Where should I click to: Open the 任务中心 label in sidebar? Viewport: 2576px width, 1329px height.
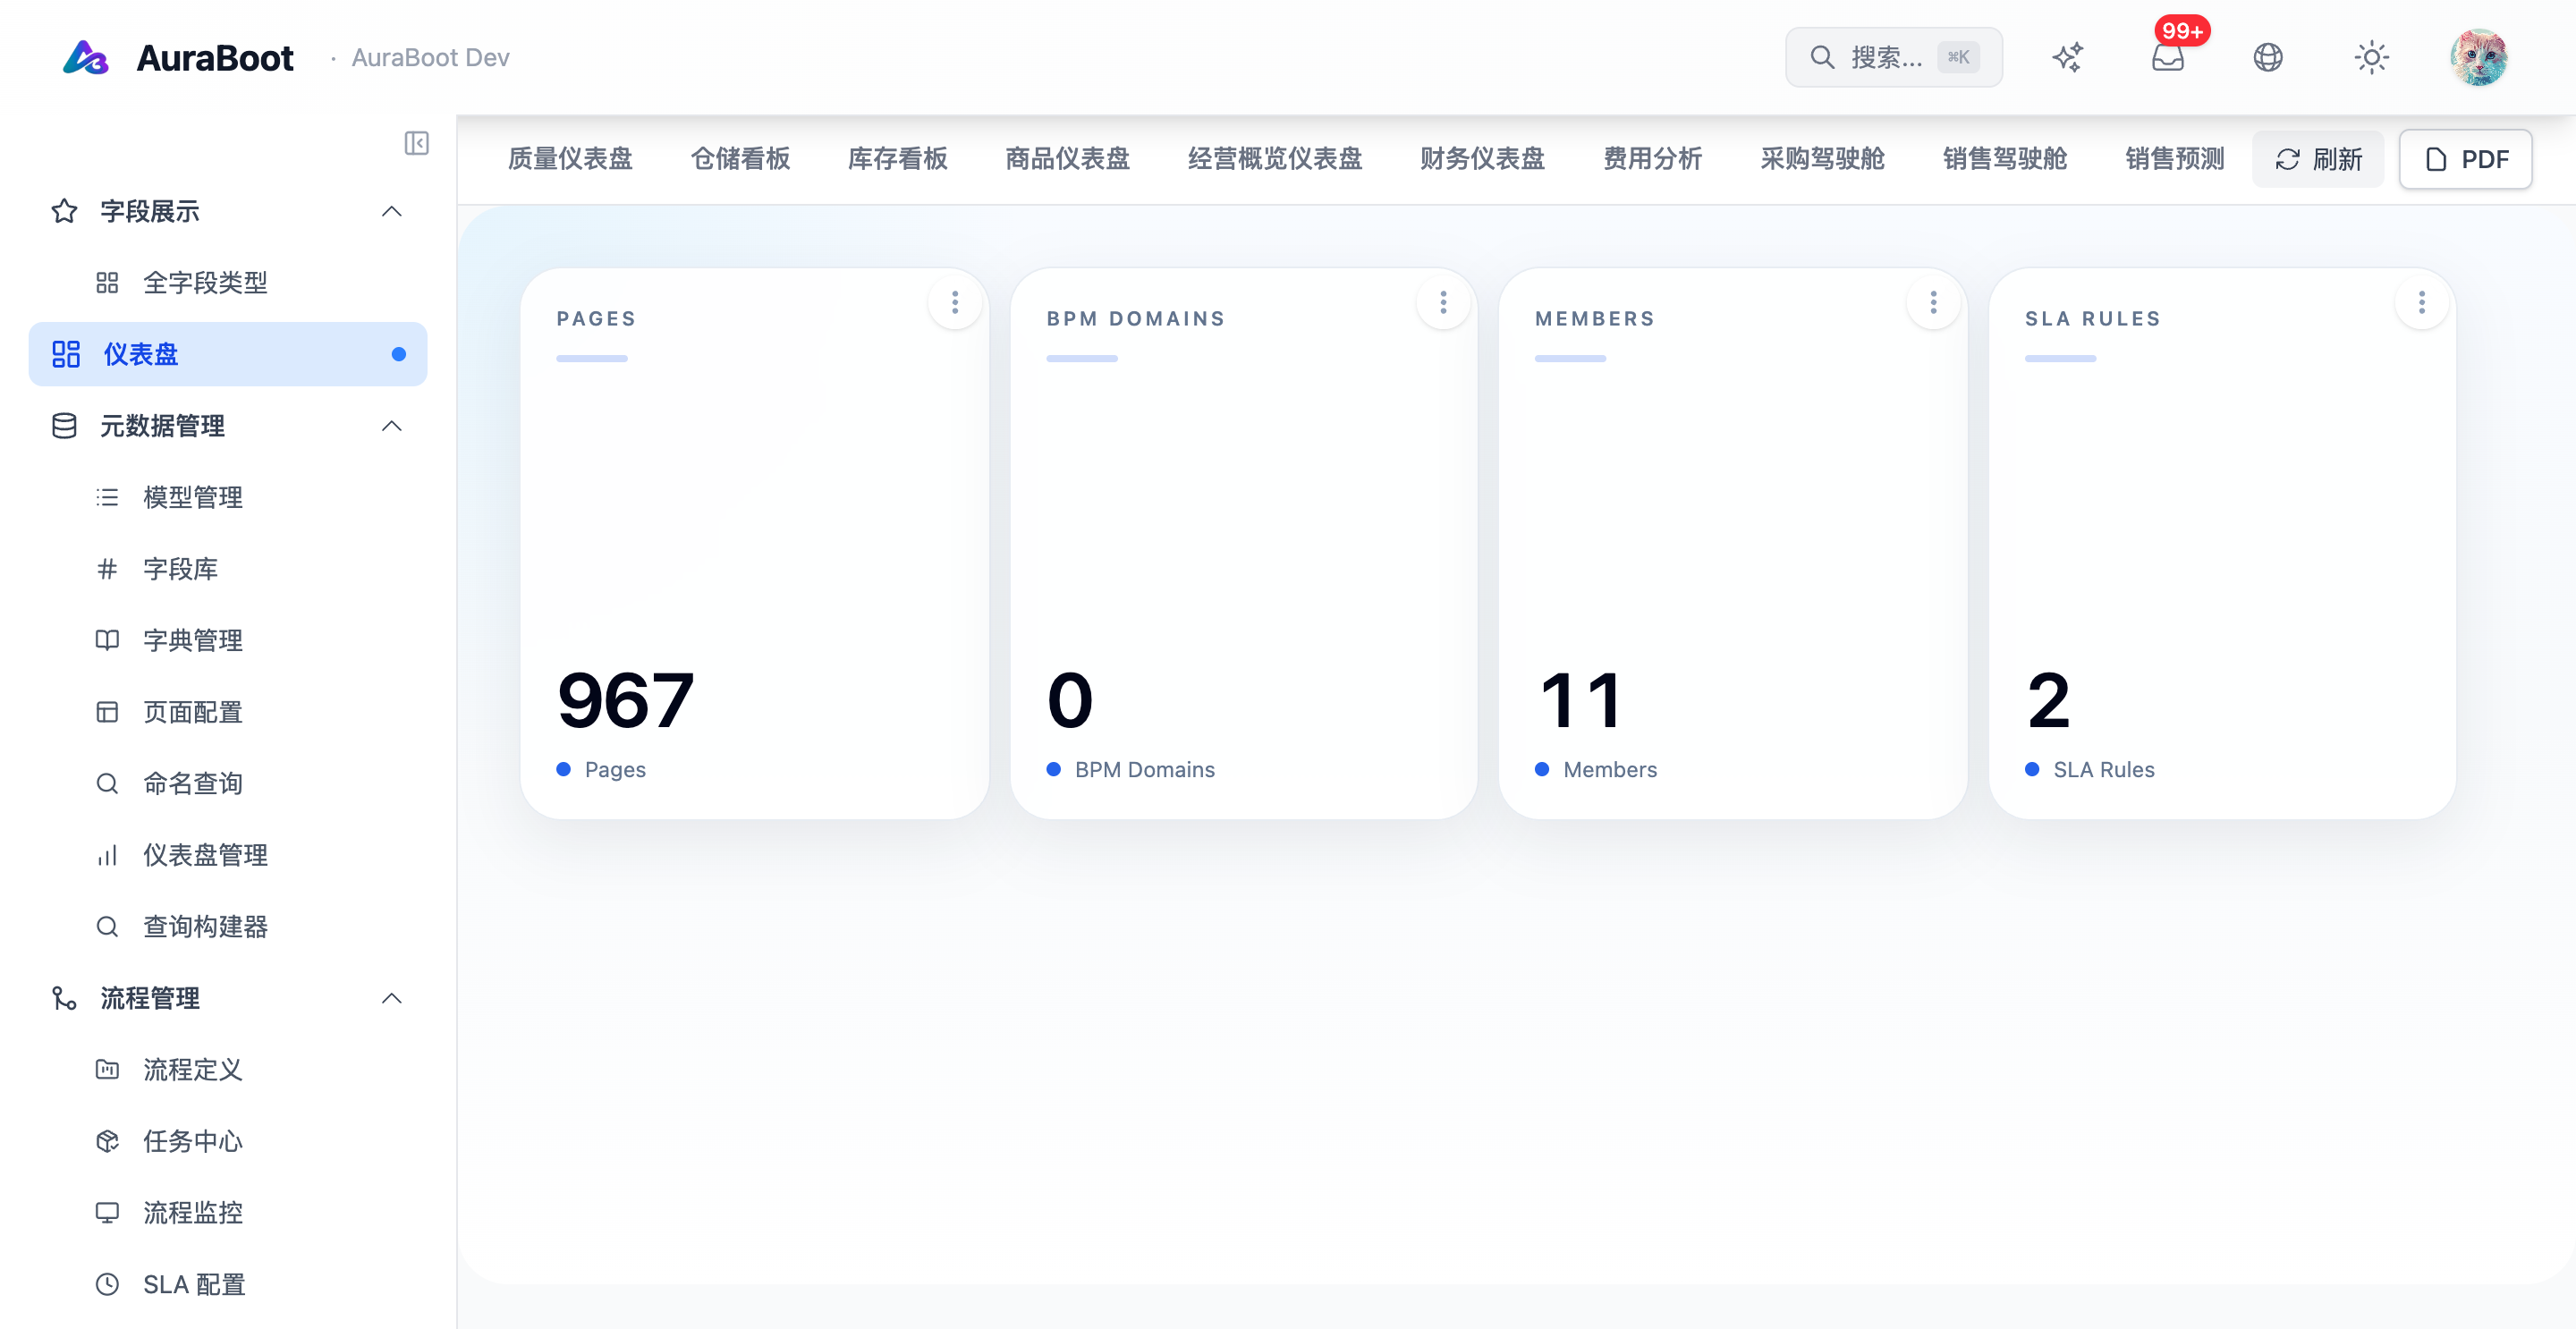point(193,1141)
